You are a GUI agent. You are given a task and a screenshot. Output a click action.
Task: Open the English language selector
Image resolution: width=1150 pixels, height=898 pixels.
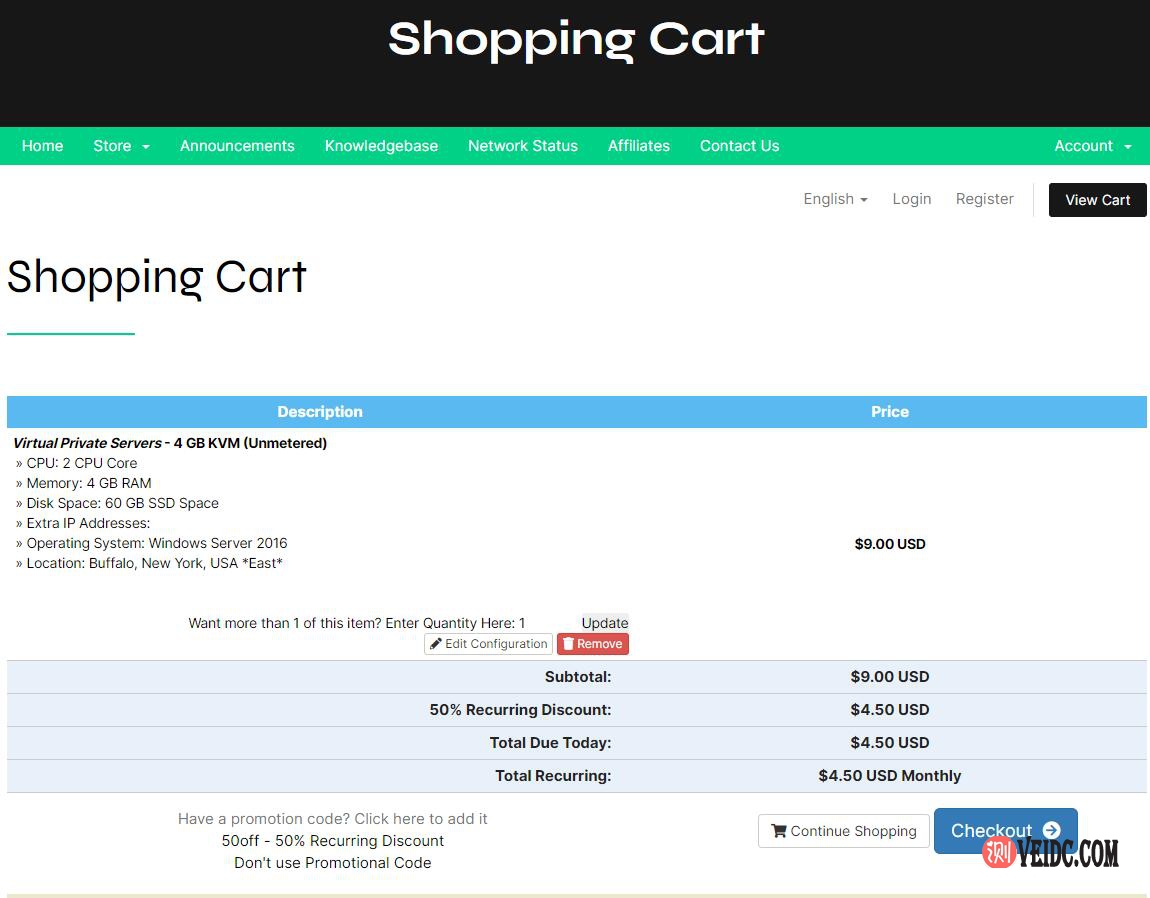(x=835, y=199)
